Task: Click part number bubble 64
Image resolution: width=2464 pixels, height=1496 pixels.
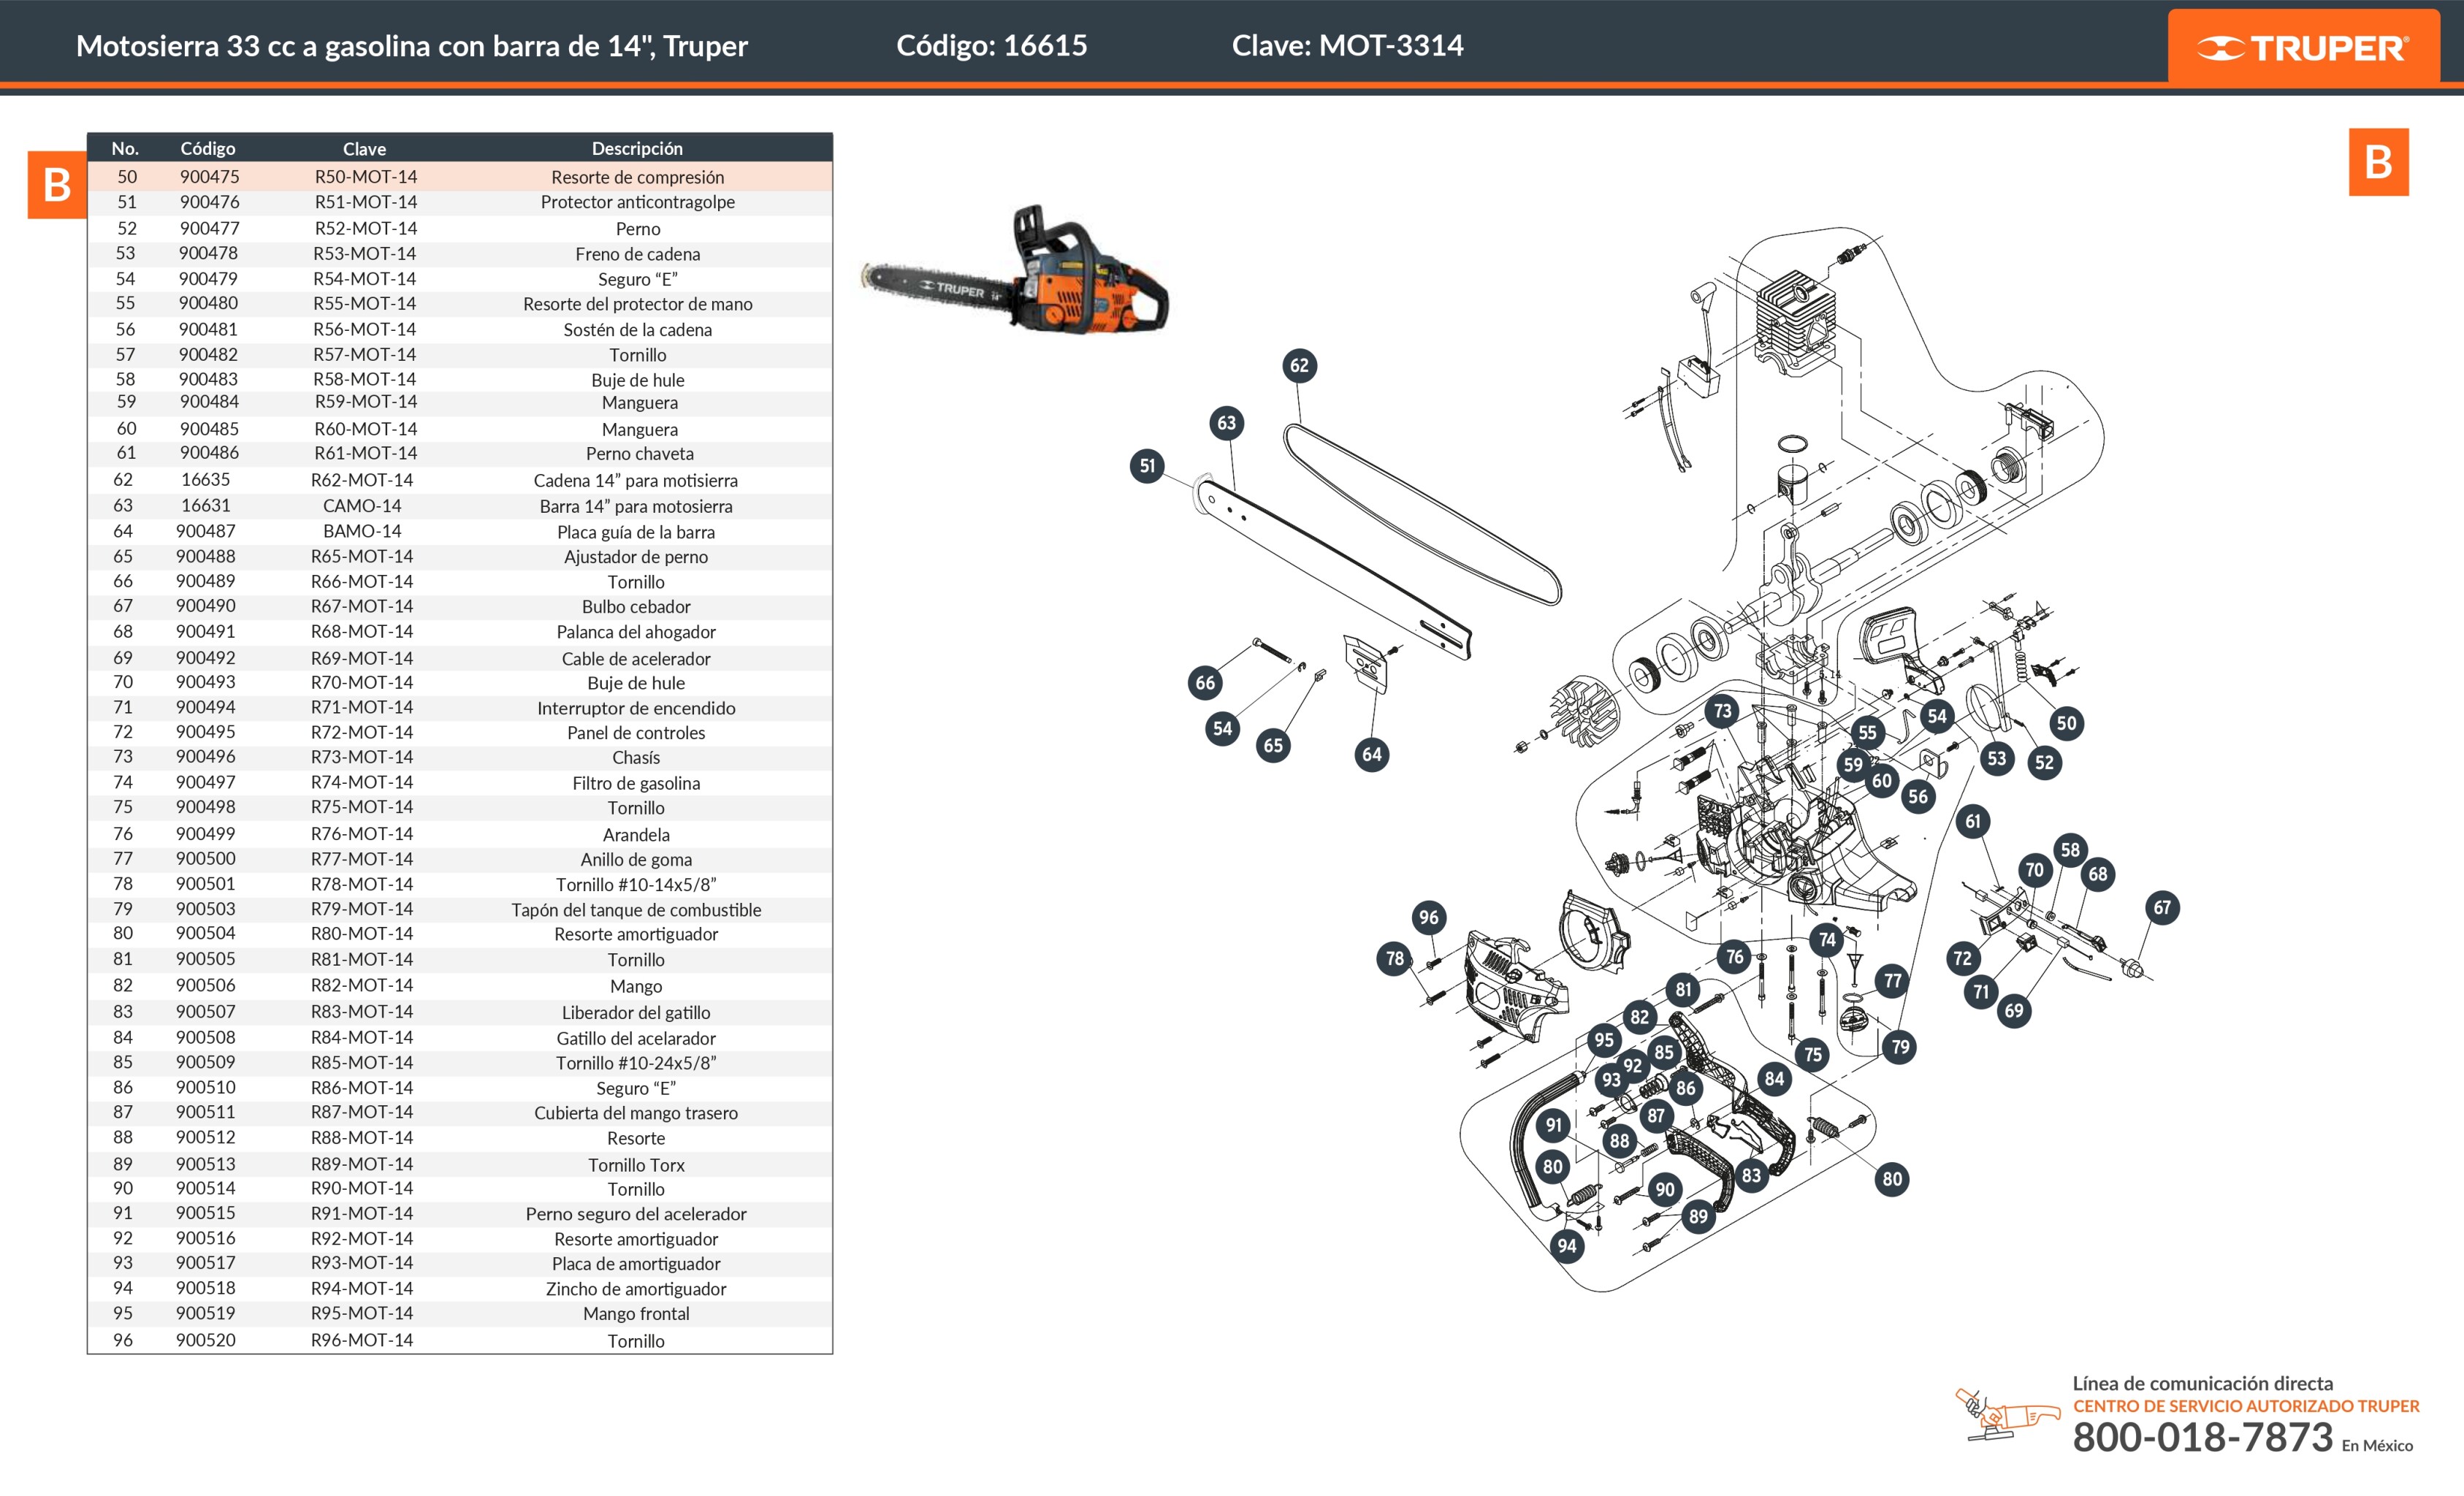Action: tap(1371, 754)
